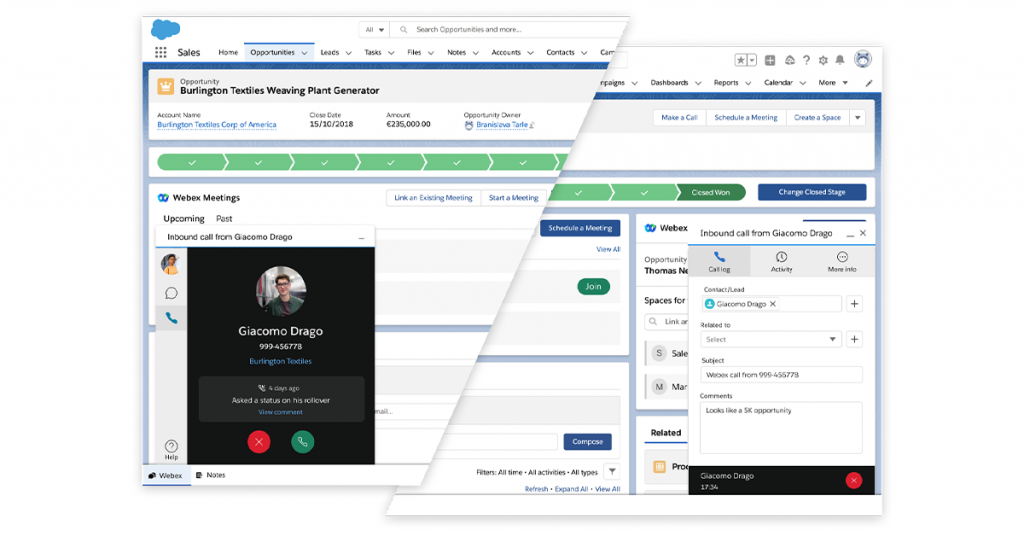The height and width of the screenshot is (536, 1024).
Task: Click the Salesforce cloud logo
Action: 165,29
